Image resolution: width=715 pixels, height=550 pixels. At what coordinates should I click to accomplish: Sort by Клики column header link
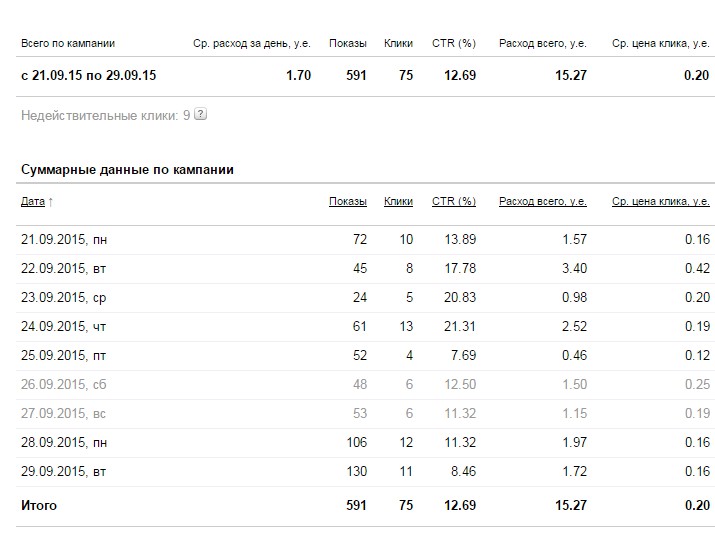pyautogui.click(x=398, y=201)
